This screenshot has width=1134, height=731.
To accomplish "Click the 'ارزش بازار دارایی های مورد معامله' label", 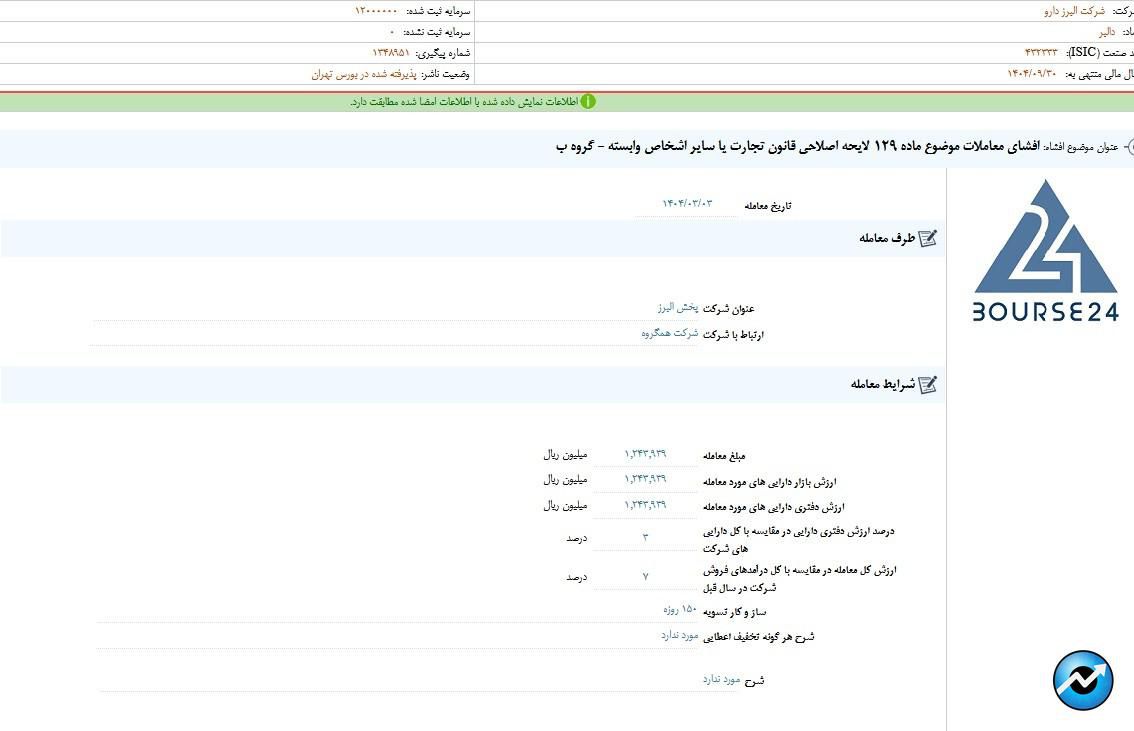I will tap(770, 482).
